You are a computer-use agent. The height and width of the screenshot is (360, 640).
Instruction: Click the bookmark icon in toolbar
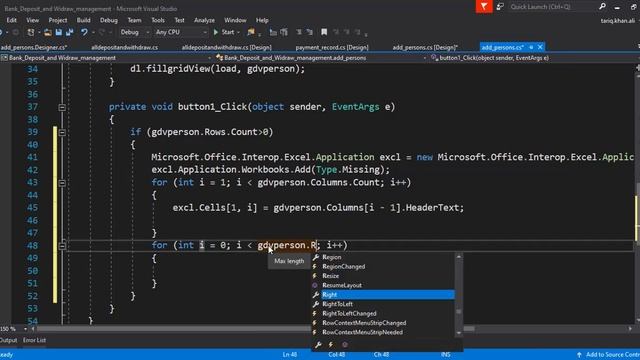click(x=324, y=32)
